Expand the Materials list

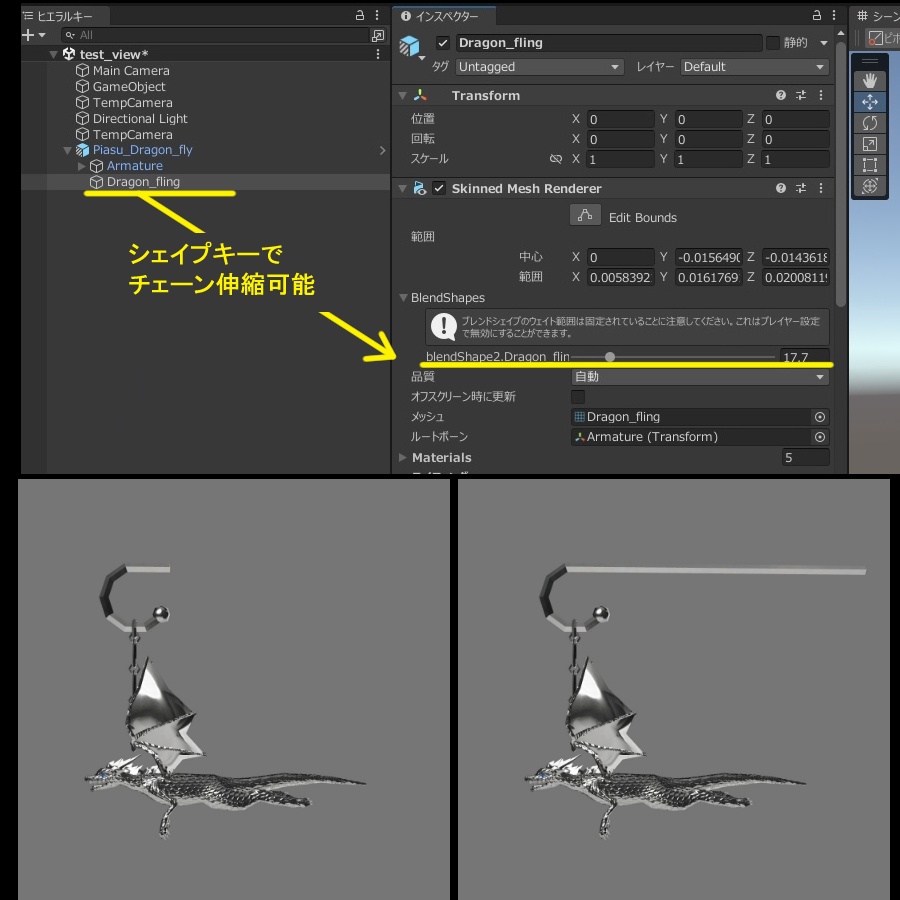pyautogui.click(x=403, y=458)
